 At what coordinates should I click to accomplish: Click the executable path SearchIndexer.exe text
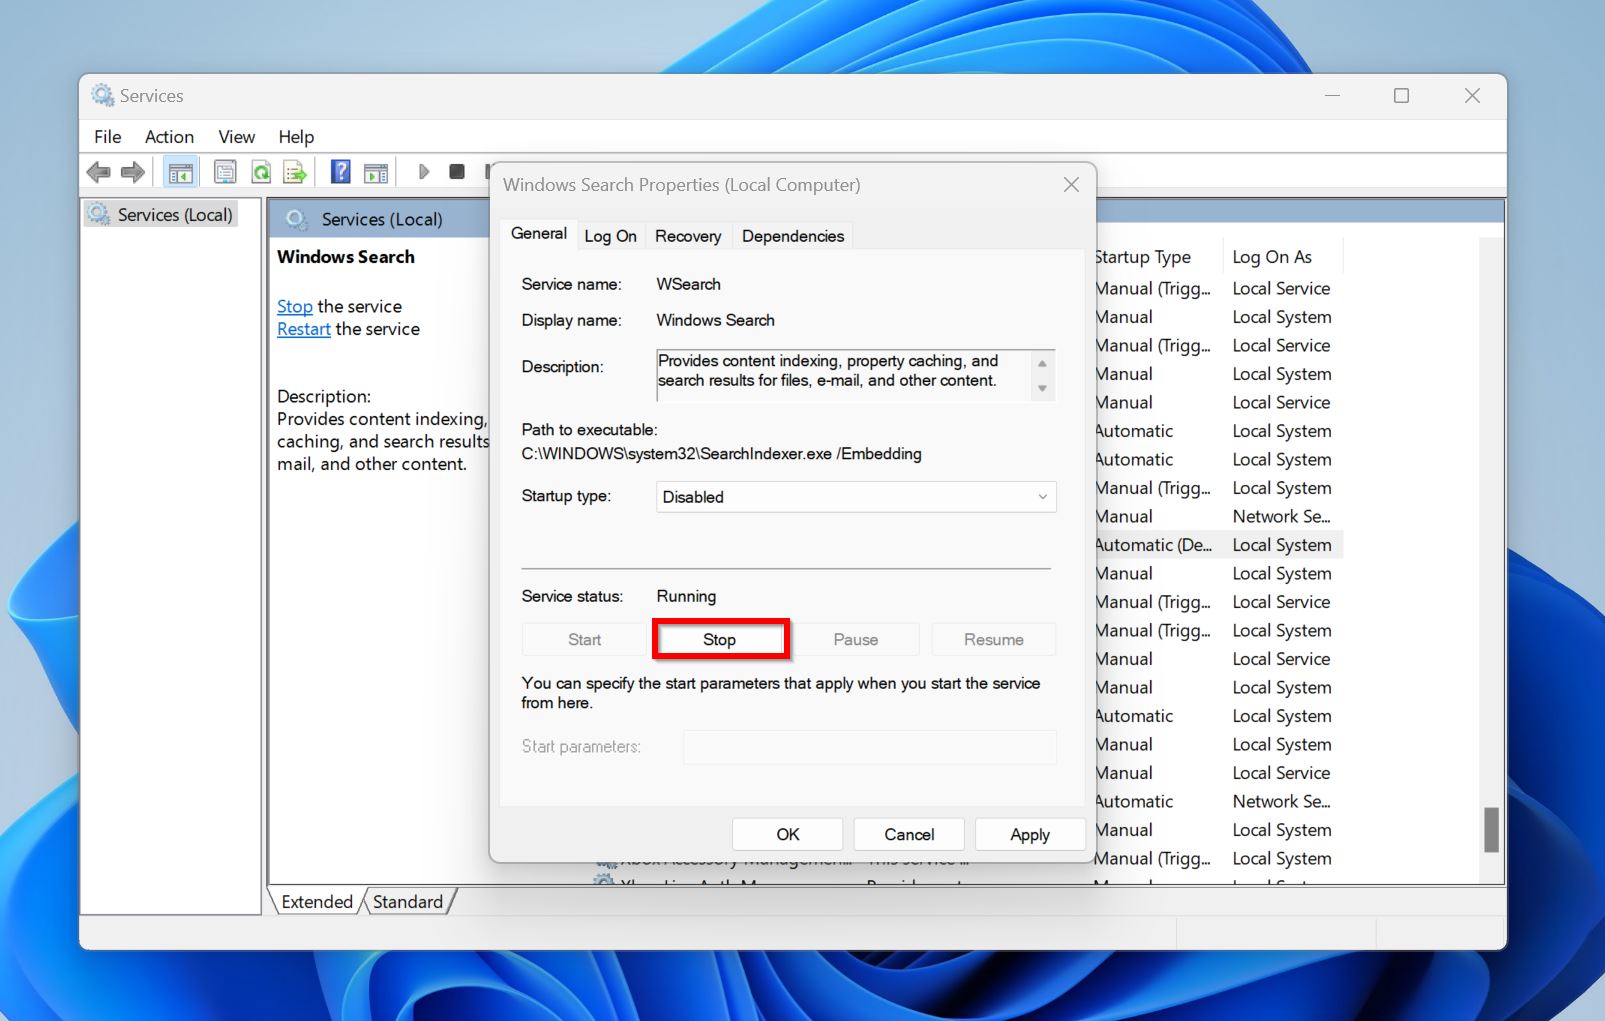[x=721, y=454]
